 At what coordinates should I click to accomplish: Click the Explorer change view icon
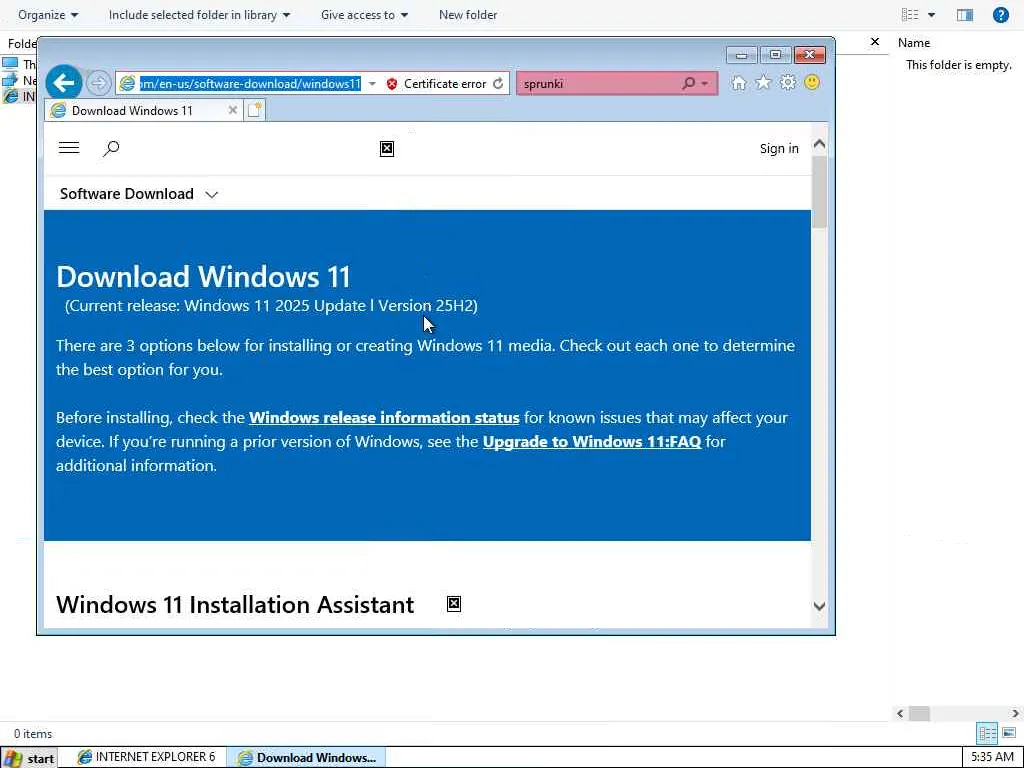coord(910,14)
